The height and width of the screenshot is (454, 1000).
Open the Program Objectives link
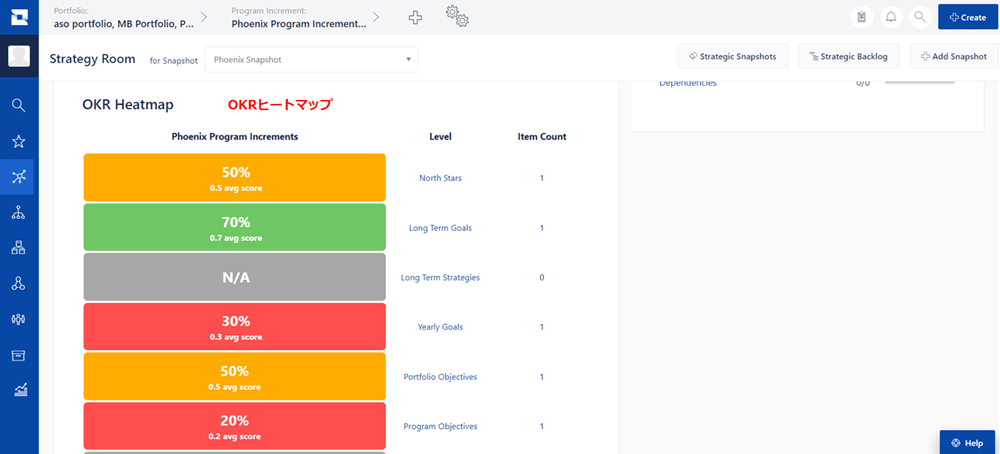click(440, 427)
